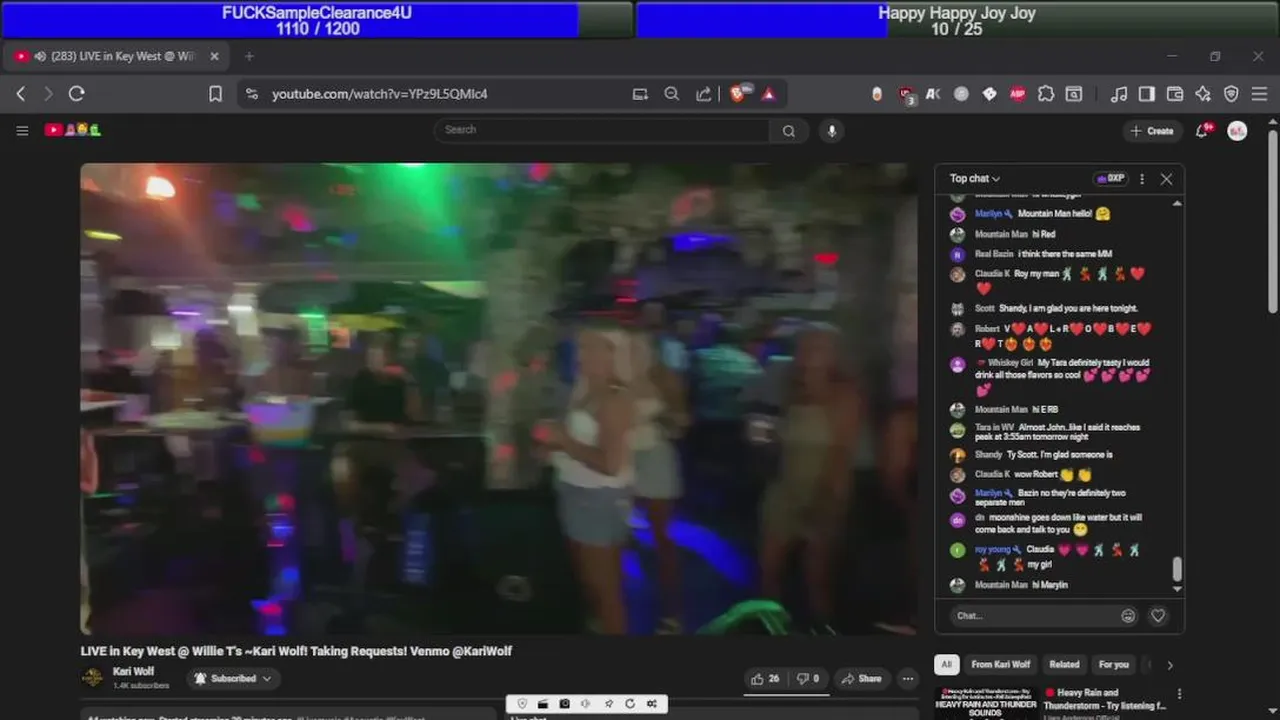1280x720 pixels.
Task: Open Brave Rewards triangle icon
Action: click(x=768, y=94)
